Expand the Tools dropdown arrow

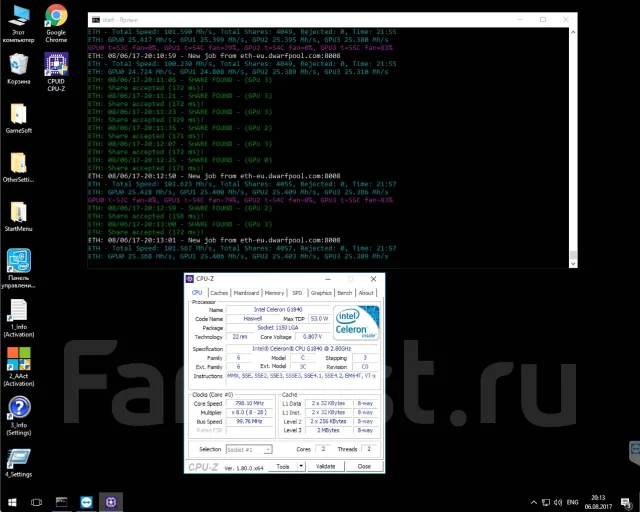pyautogui.click(x=301, y=466)
